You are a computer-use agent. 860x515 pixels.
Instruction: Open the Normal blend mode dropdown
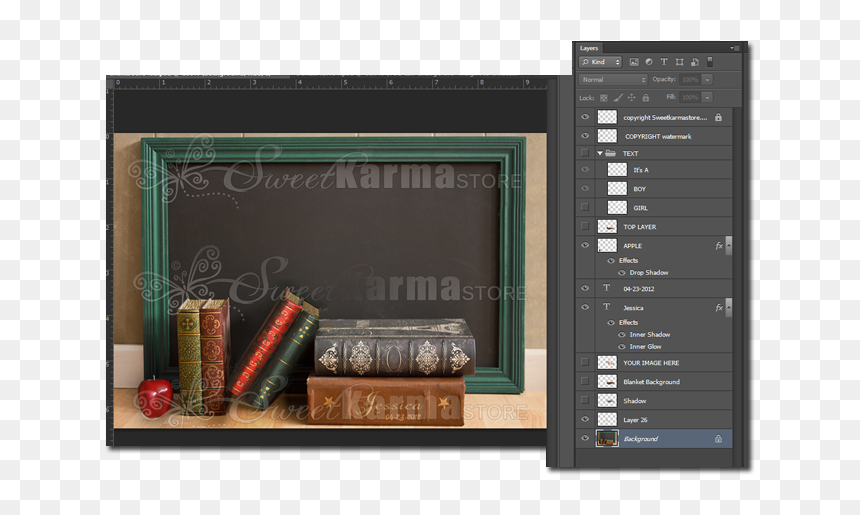613,80
